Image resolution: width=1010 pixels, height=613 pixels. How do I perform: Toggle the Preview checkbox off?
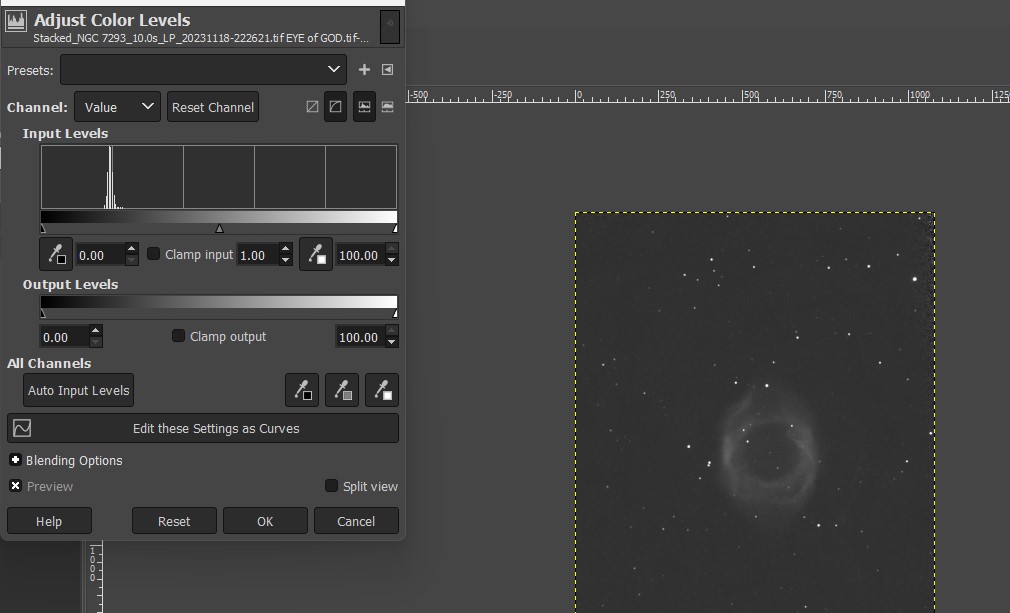point(16,486)
